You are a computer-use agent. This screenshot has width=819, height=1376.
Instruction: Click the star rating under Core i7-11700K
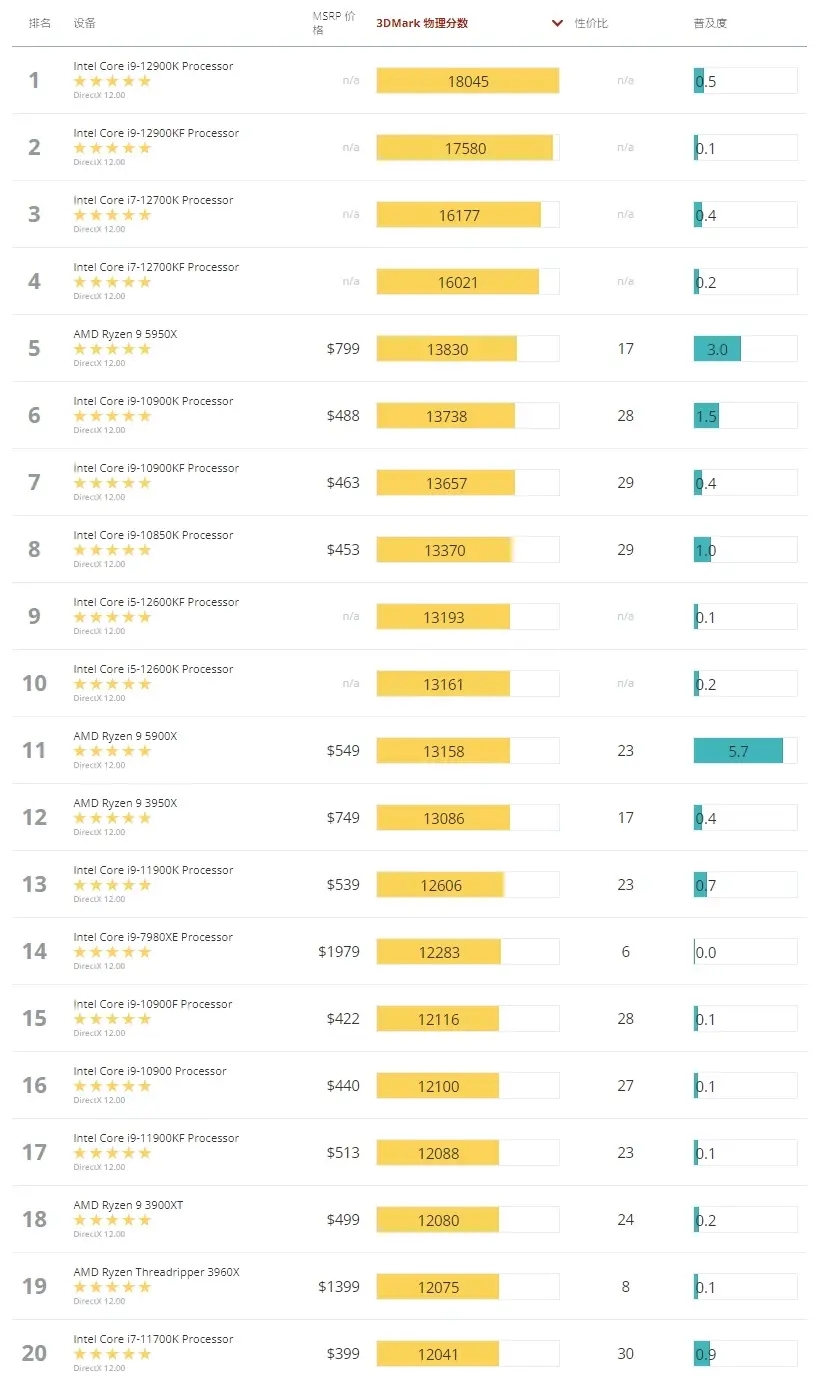point(112,1354)
